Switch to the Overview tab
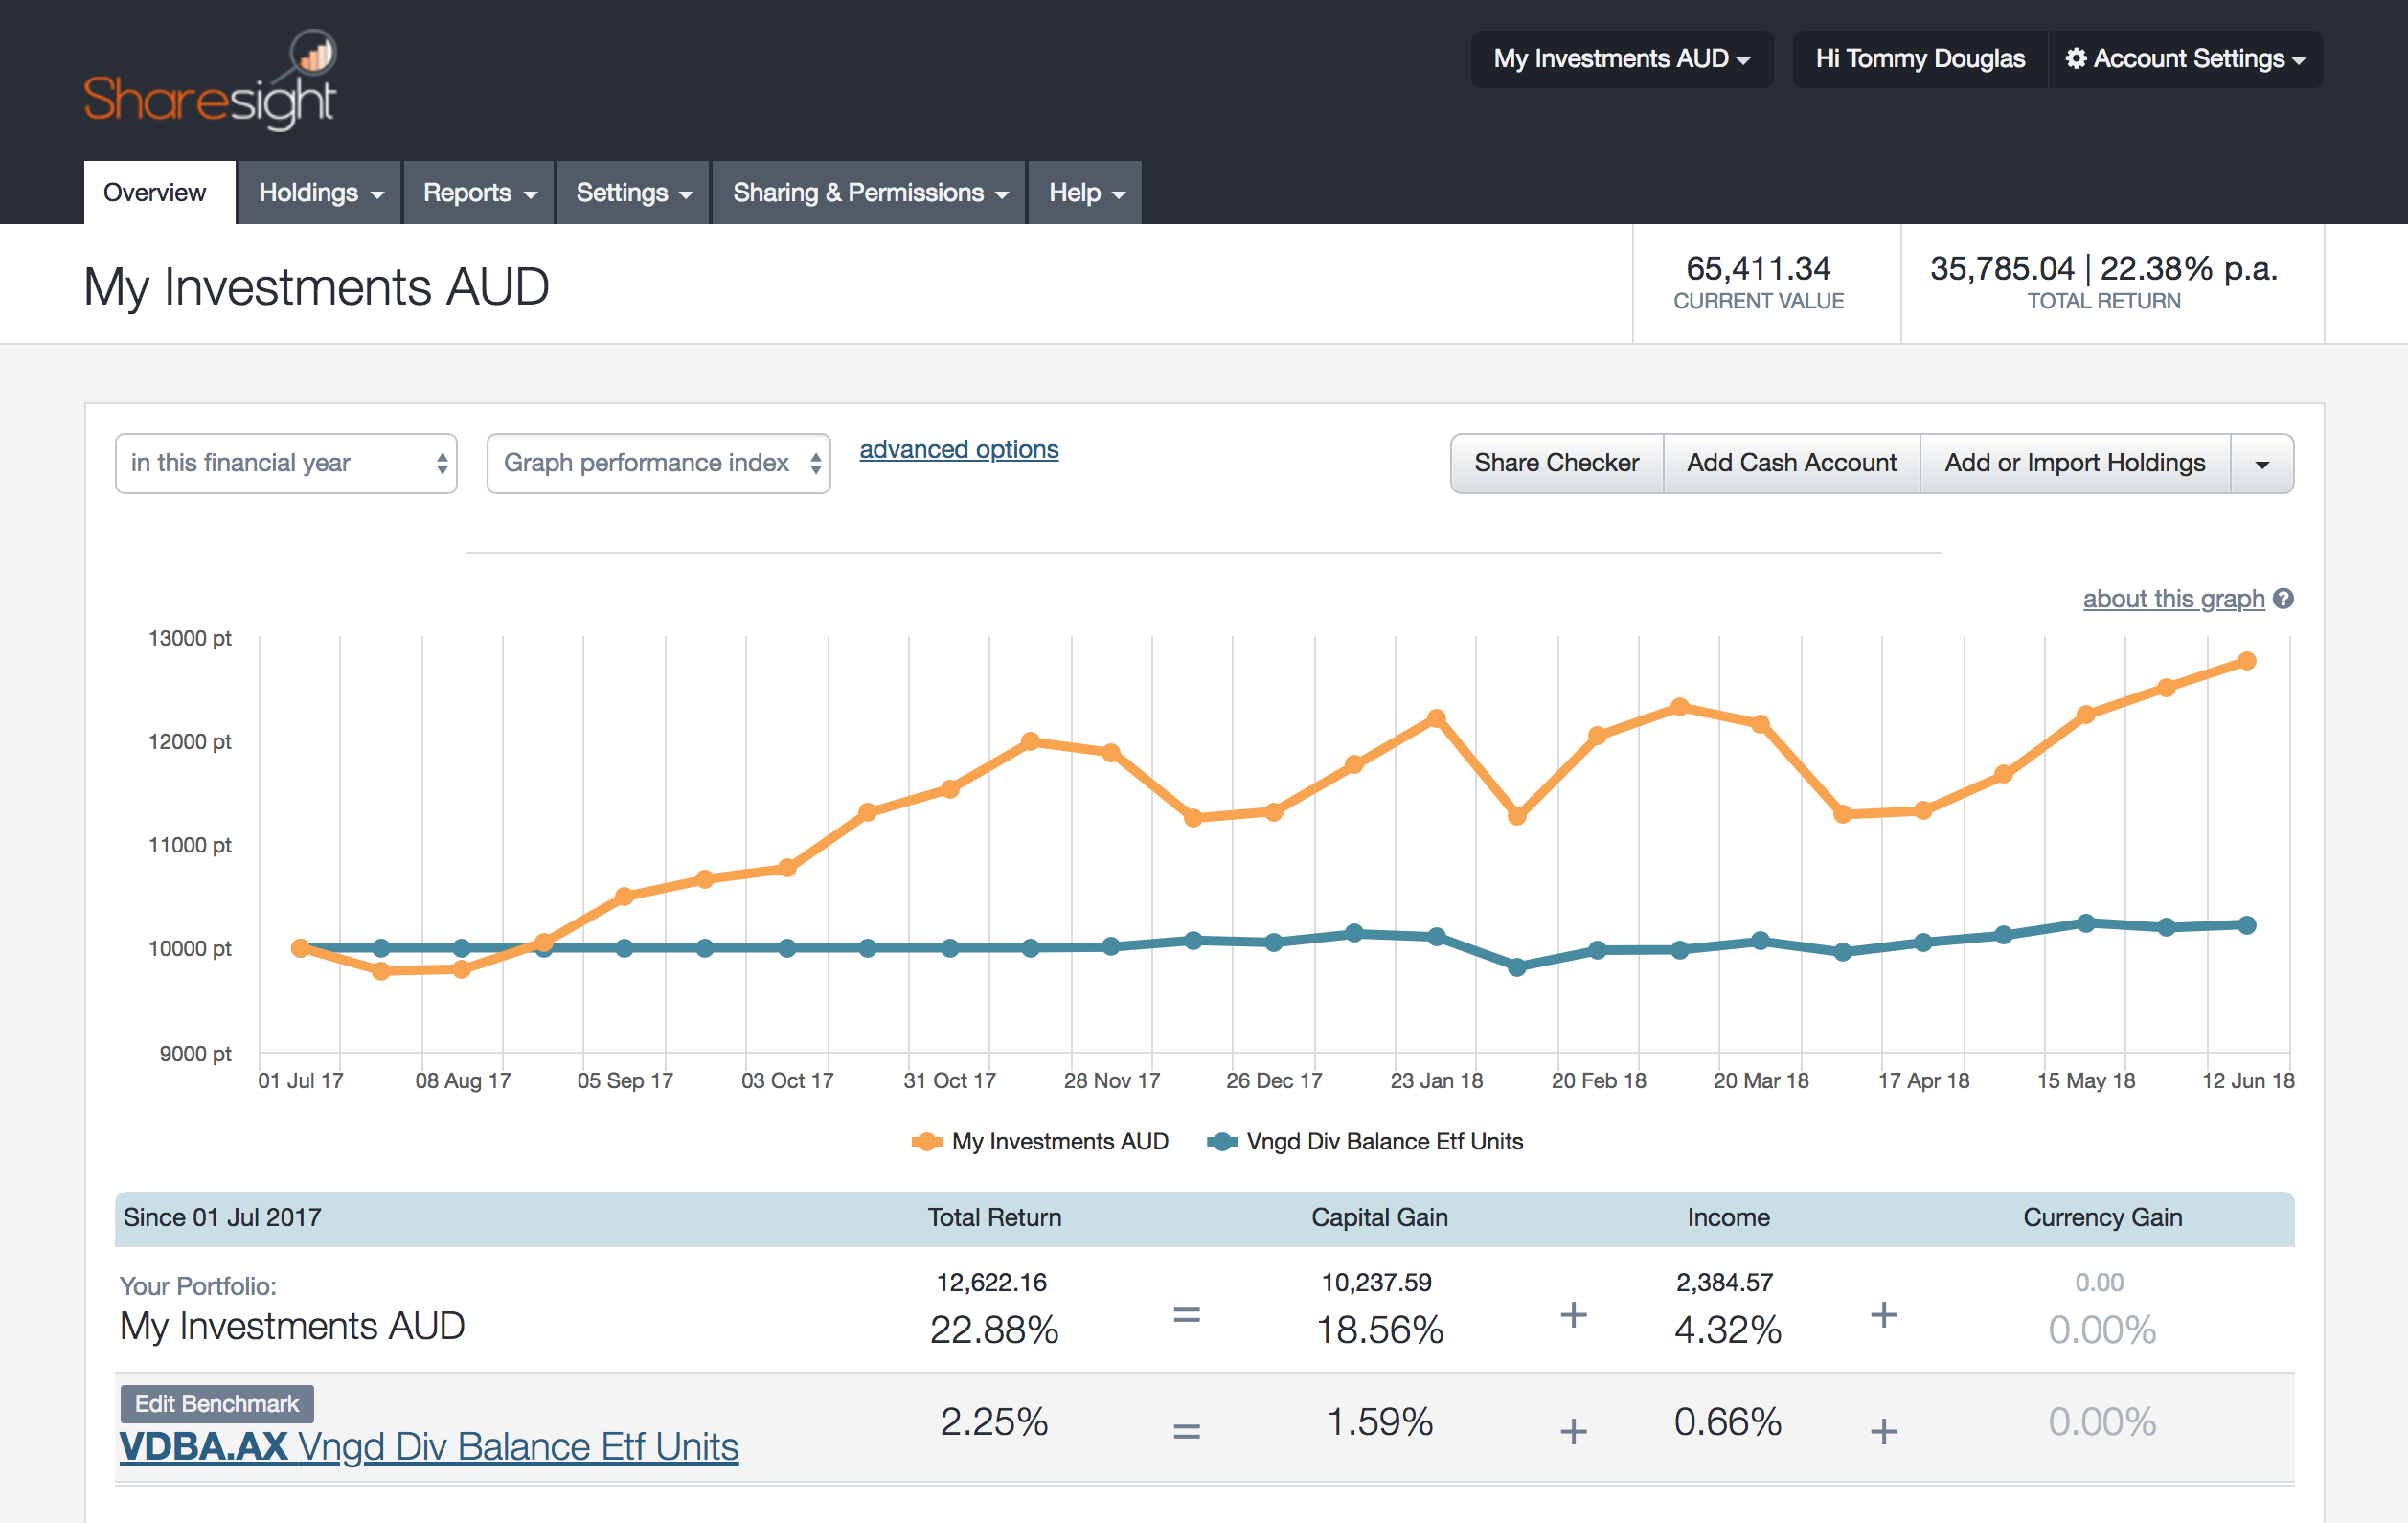The image size is (2408, 1523). (x=158, y=192)
